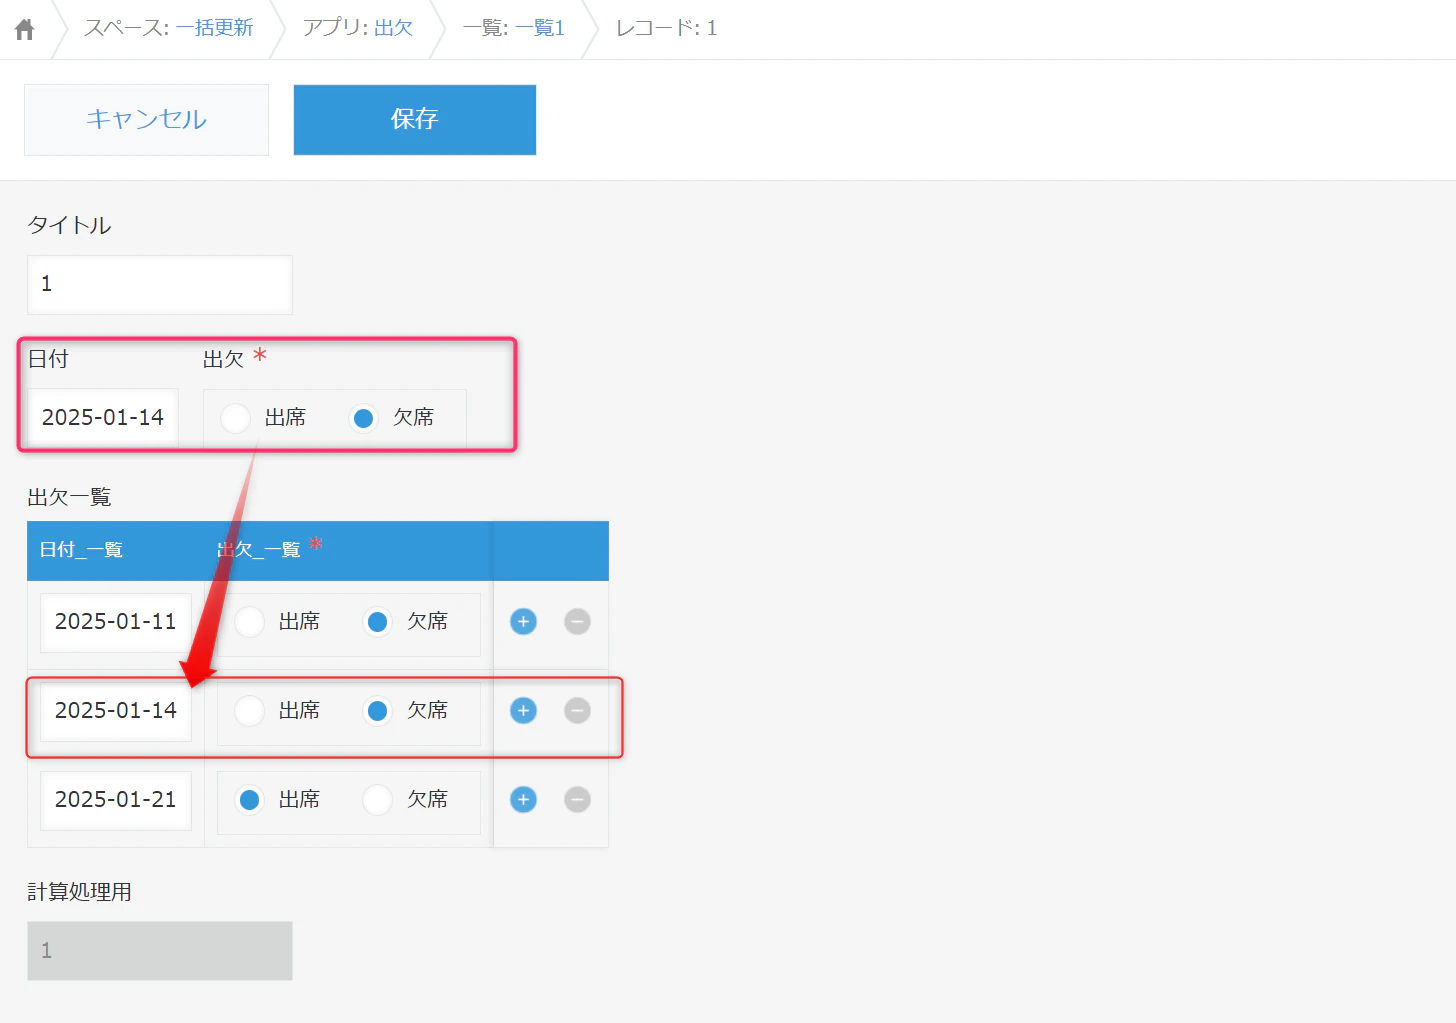Open the 一括更新 space link
The image size is (1456, 1023).
point(215,28)
